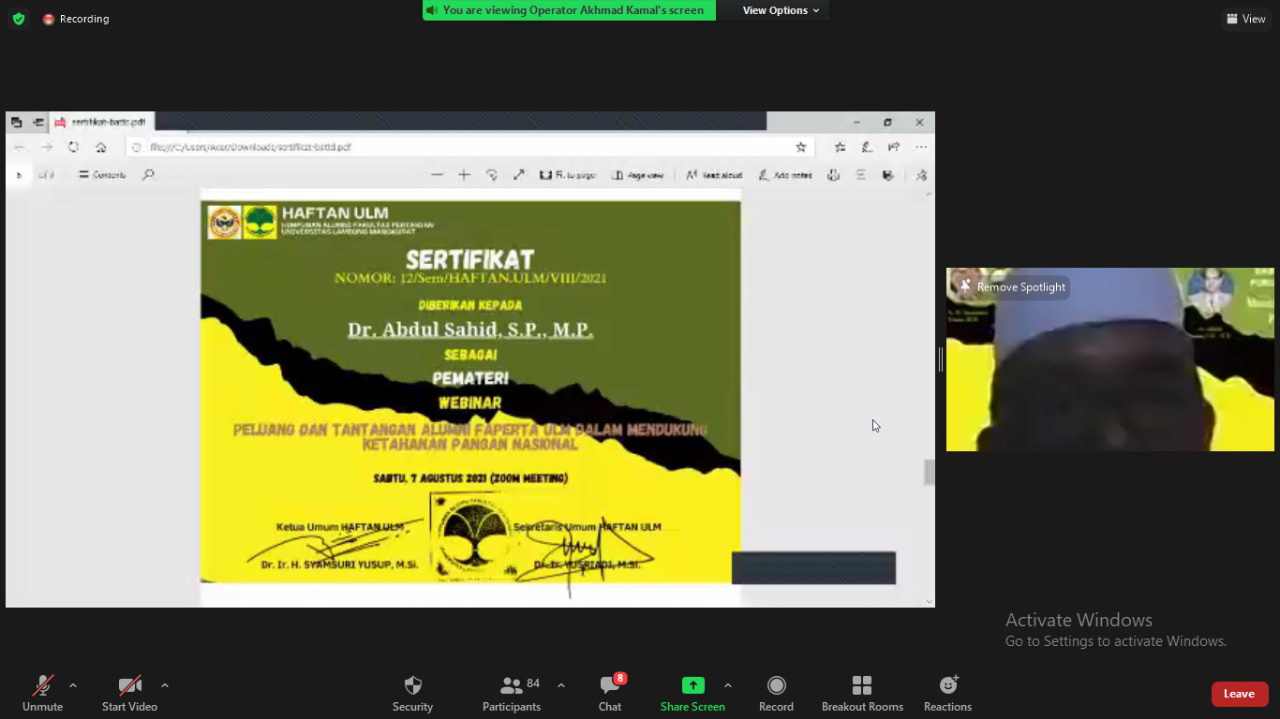Click the View layout button
The width and height of the screenshot is (1280, 719).
click(1246, 19)
